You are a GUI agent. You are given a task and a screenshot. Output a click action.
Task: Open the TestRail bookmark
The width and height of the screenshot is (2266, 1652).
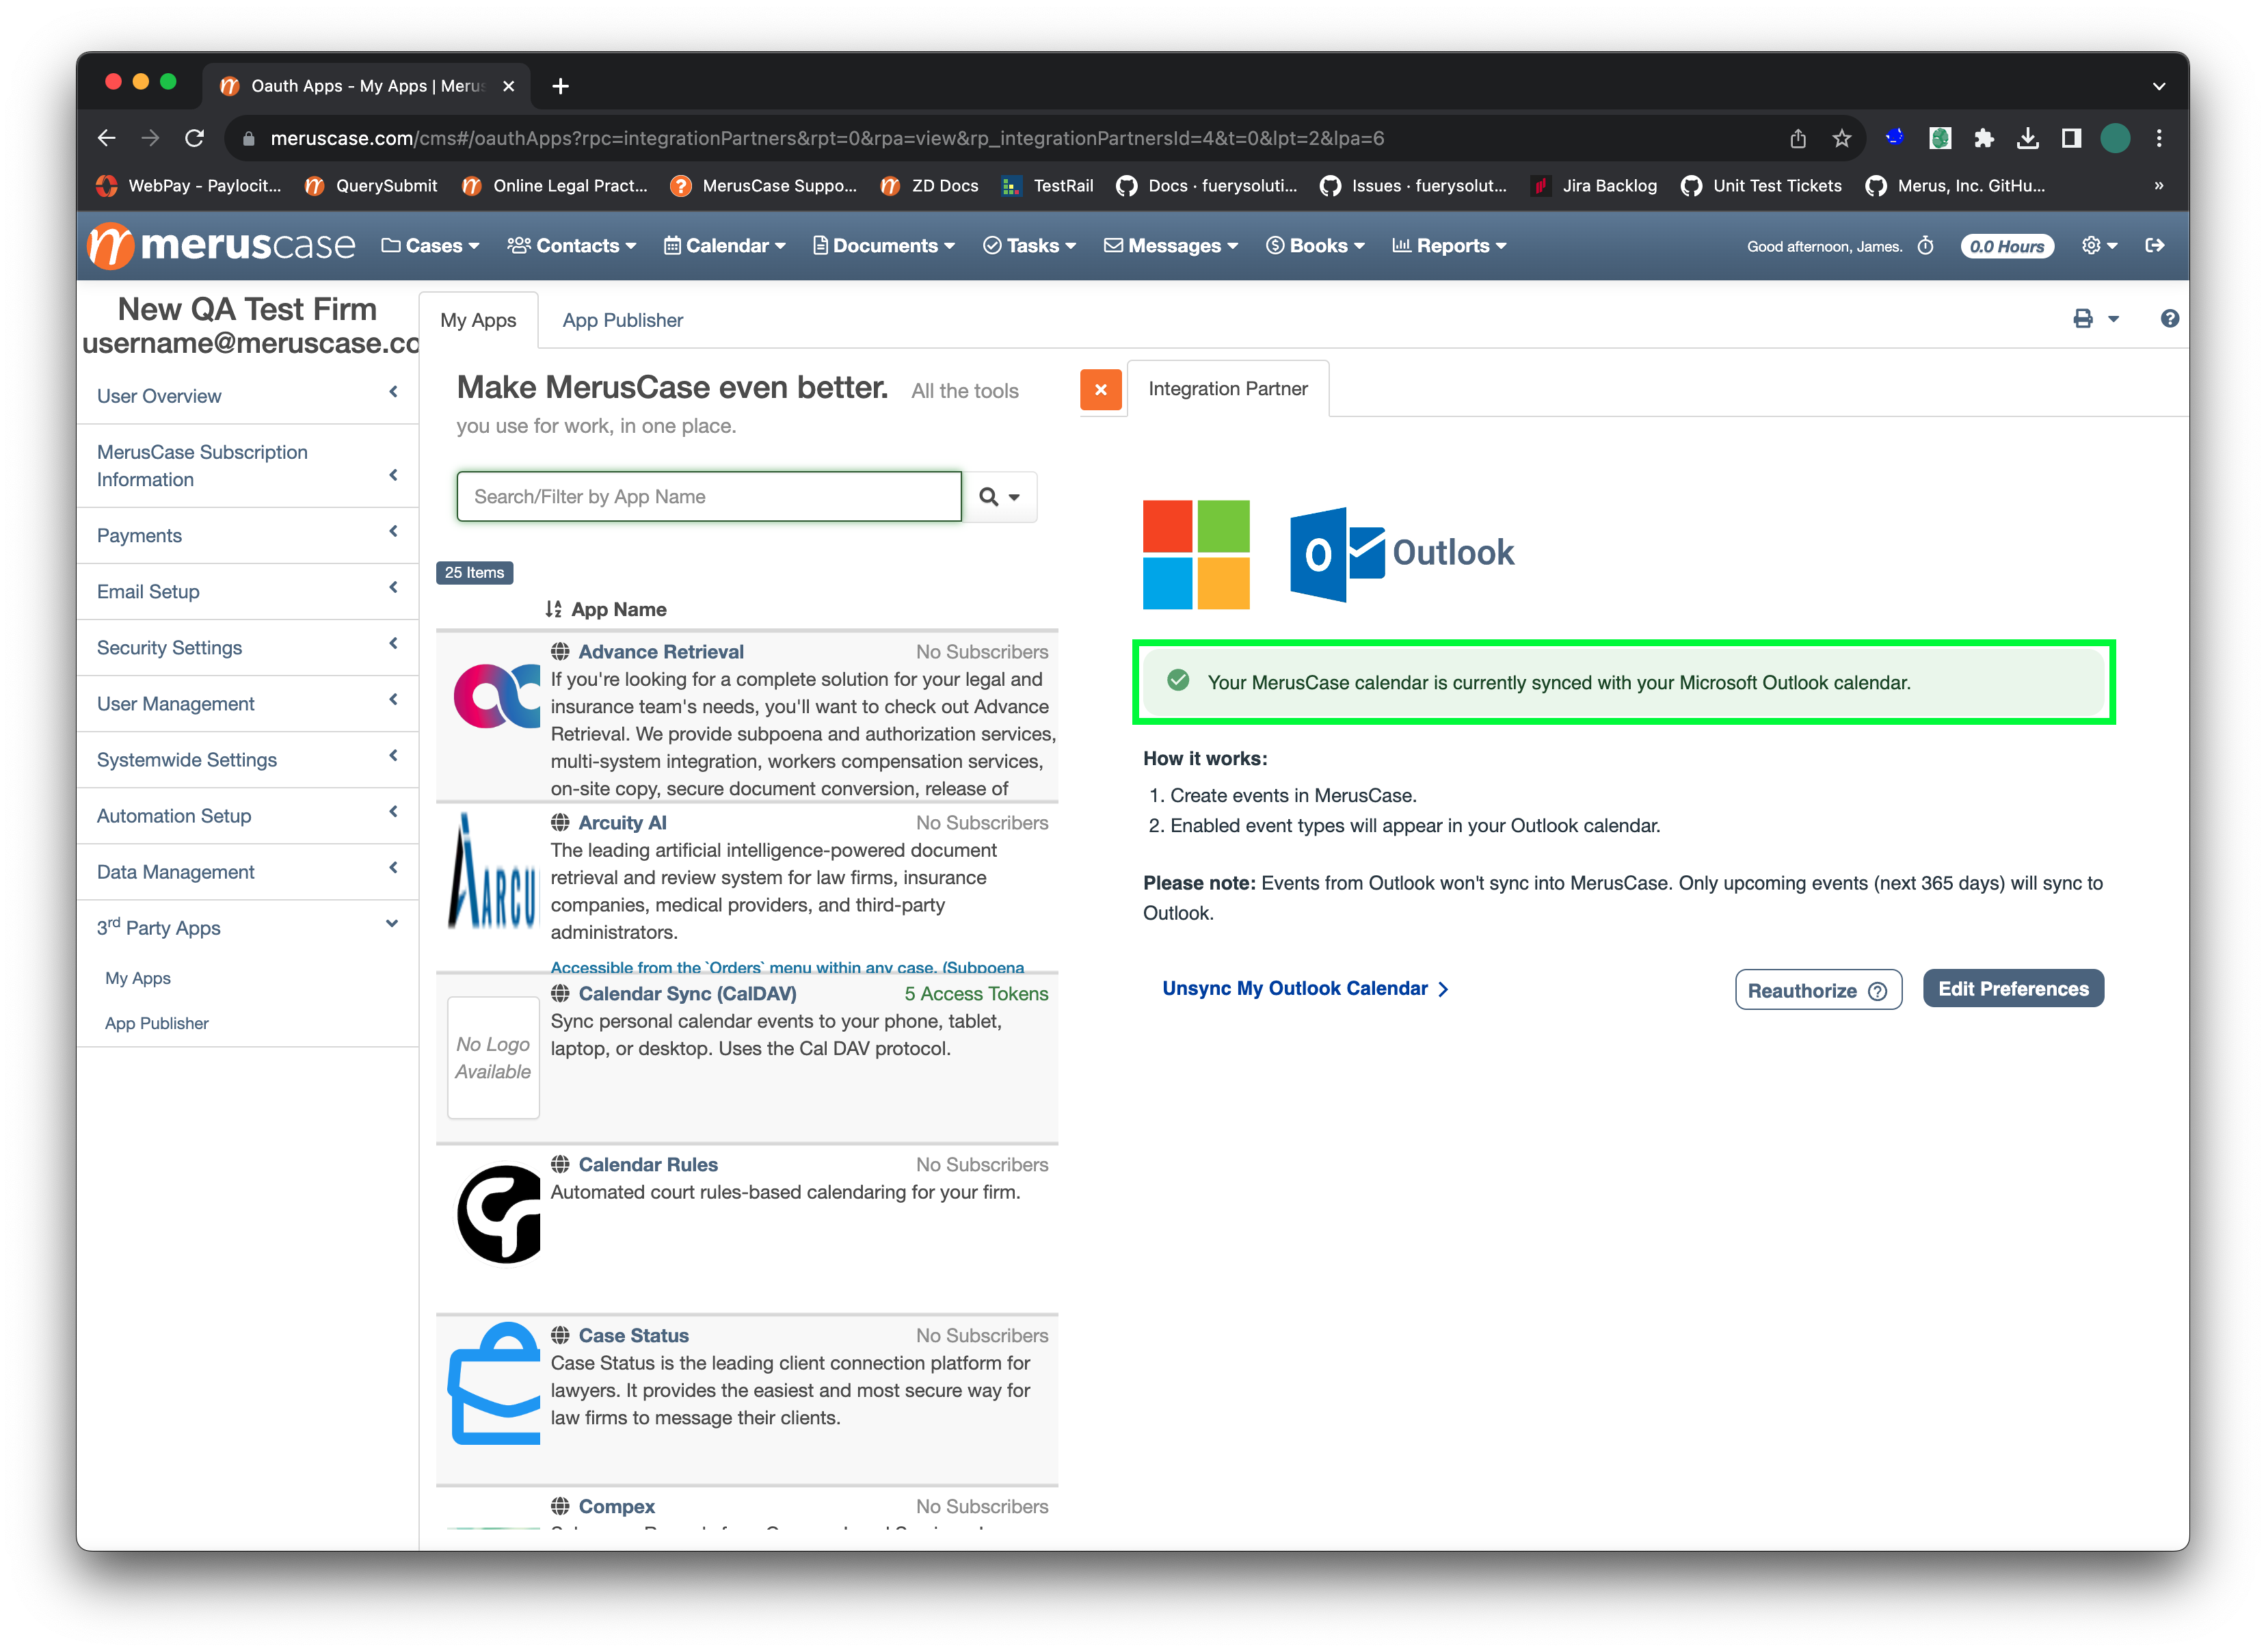pyautogui.click(x=1048, y=186)
